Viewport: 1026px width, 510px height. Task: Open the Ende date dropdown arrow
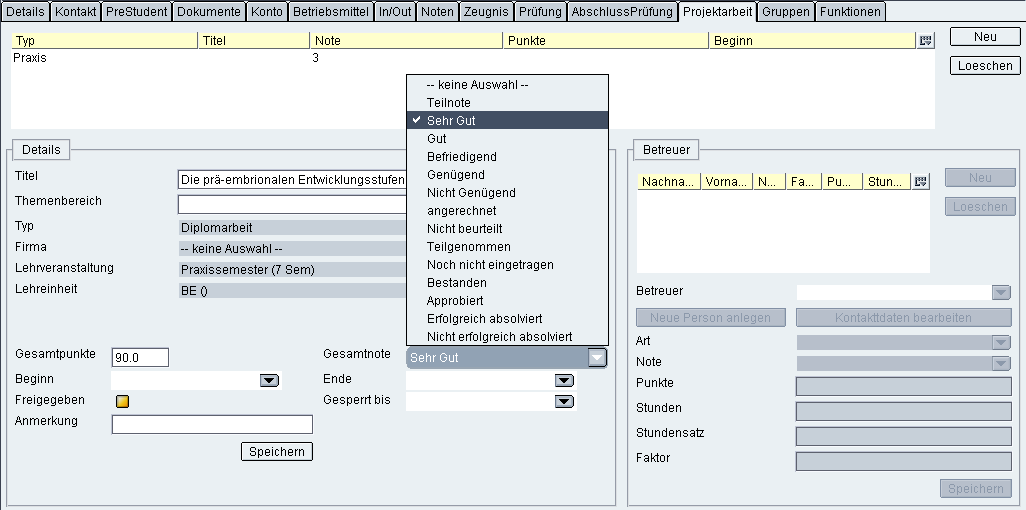click(x=564, y=381)
